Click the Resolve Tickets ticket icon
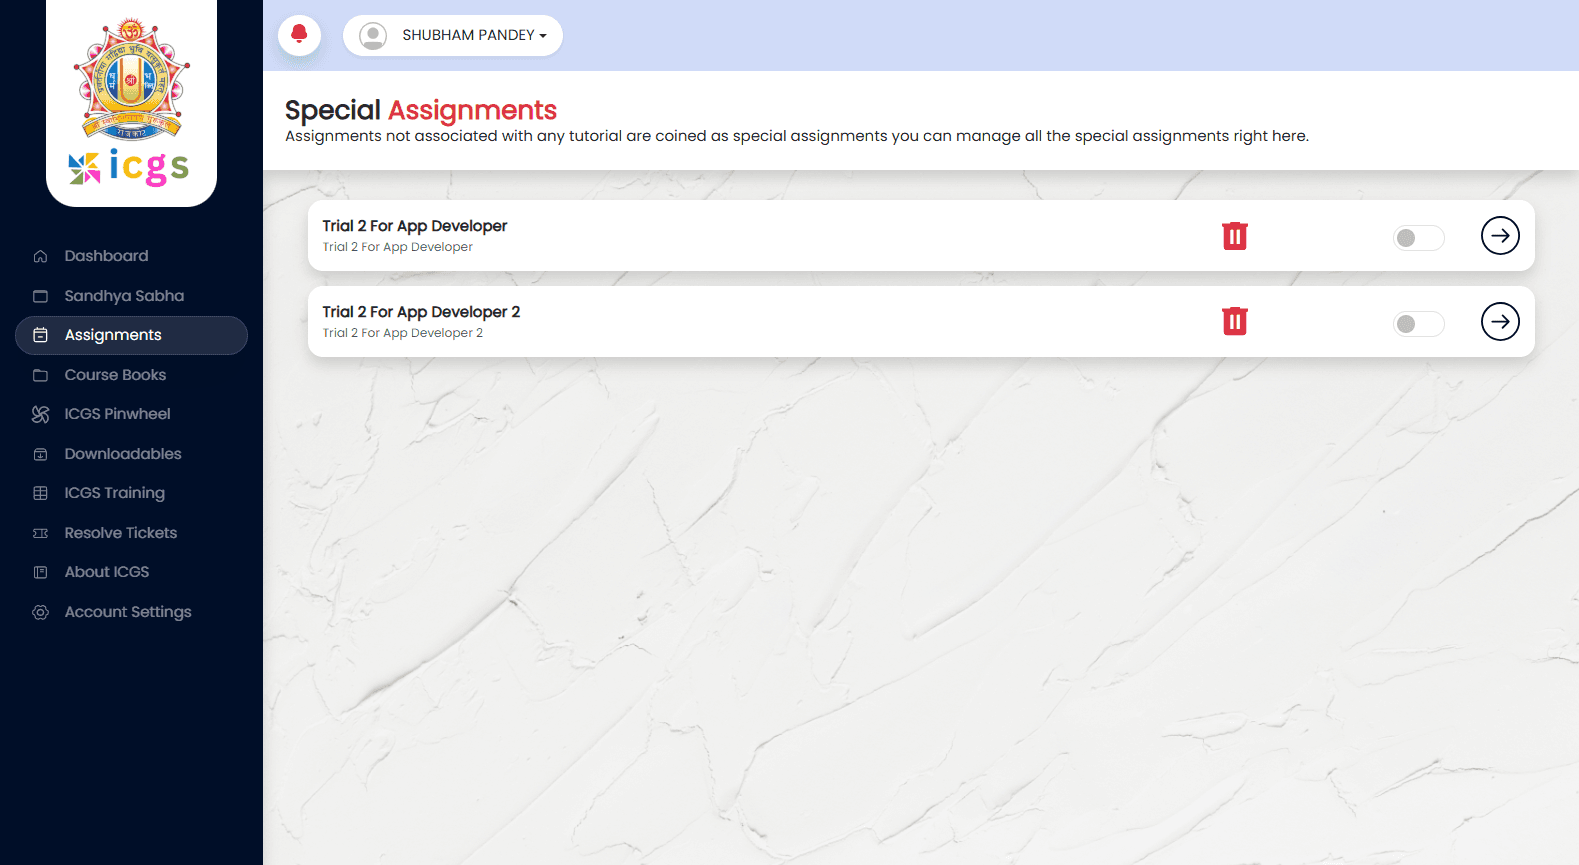Viewport: 1579px width, 865px height. pos(41,533)
